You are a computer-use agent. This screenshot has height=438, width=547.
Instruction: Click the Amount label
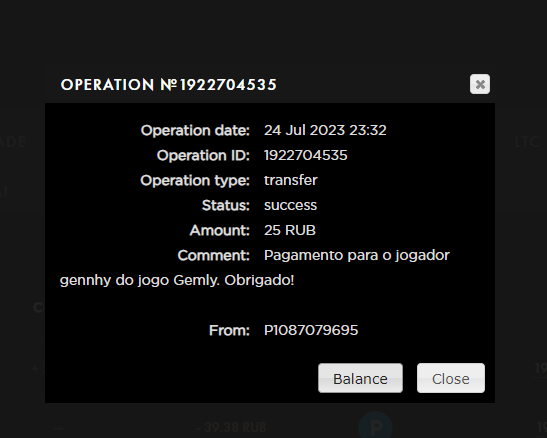[219, 230]
